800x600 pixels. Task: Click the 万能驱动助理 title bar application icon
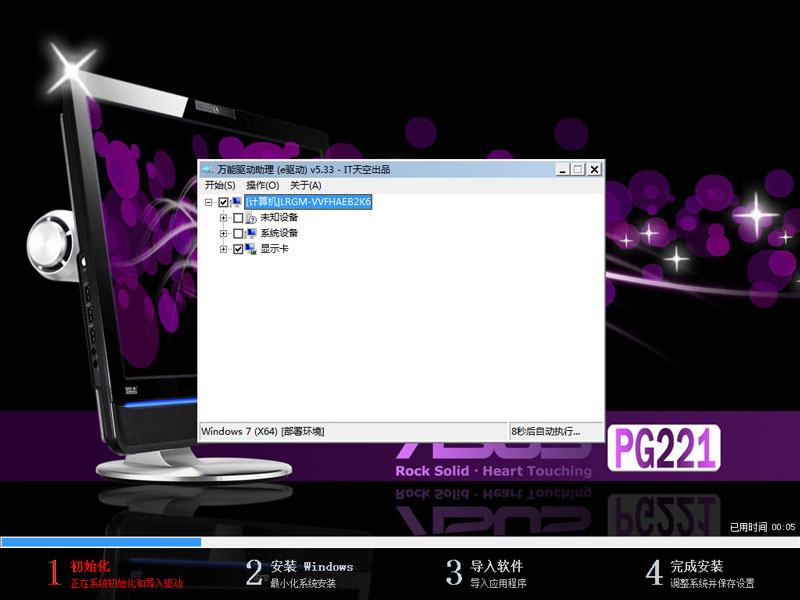point(207,169)
